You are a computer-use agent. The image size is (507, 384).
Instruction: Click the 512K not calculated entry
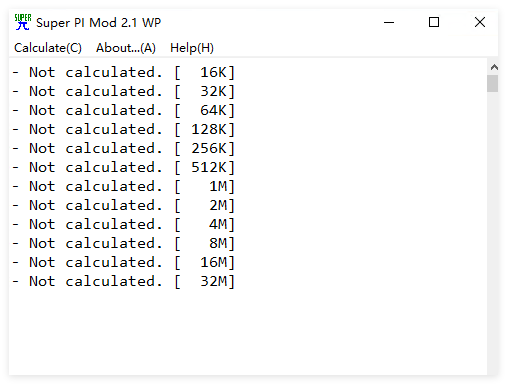coord(124,167)
